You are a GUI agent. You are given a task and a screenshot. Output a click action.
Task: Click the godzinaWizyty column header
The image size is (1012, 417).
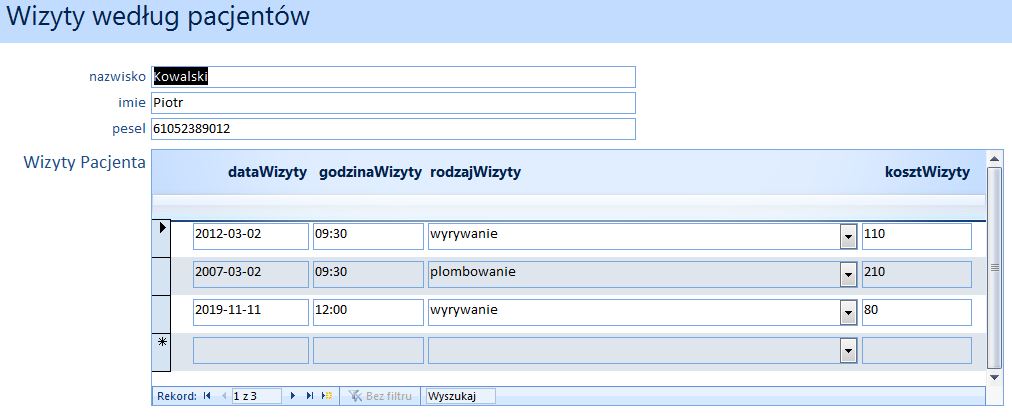370,172
